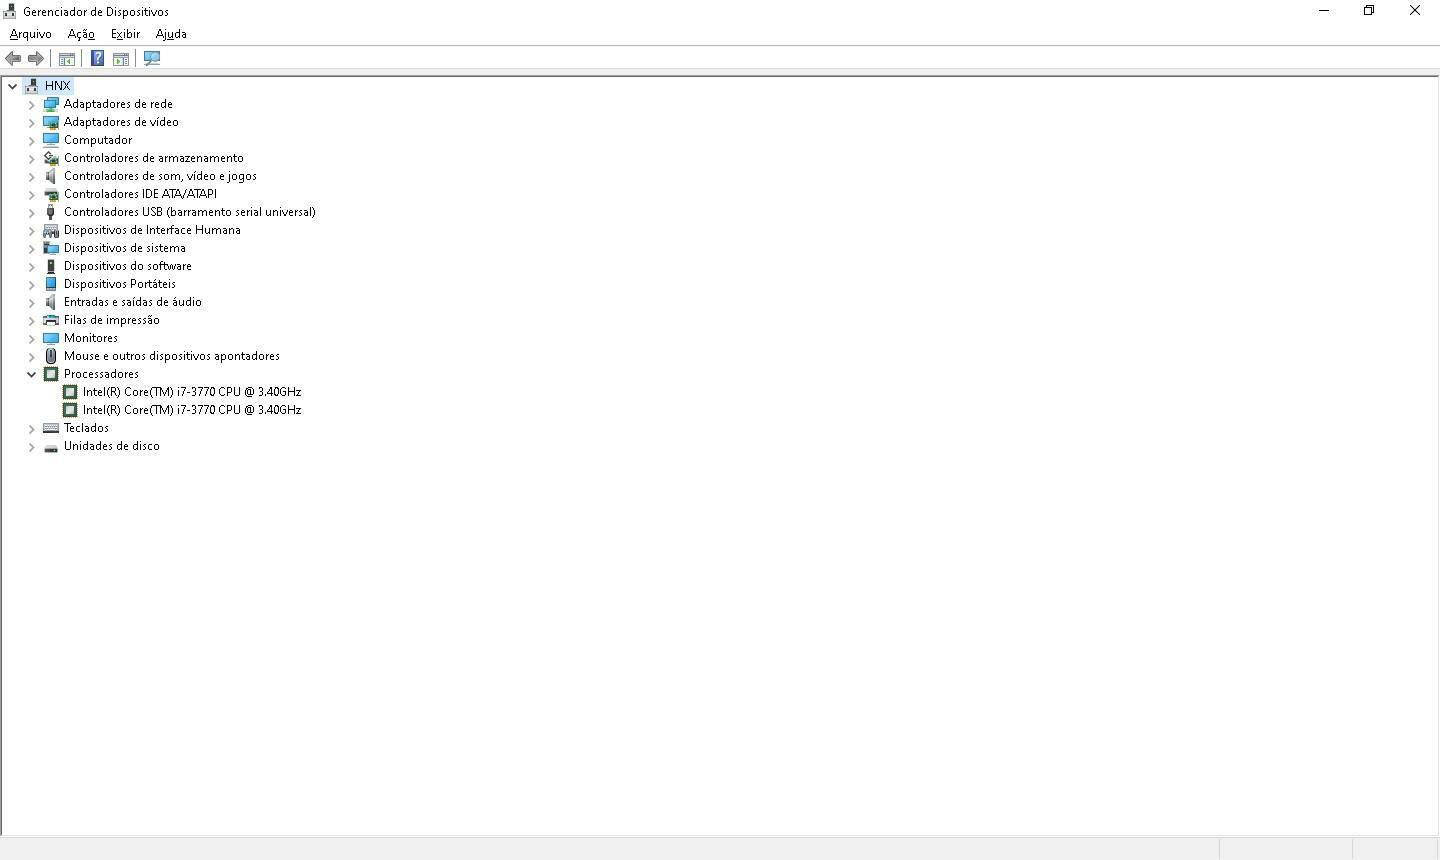Select the first Intel Core i7-3770 processor icon
The image size is (1440, 860).
pyautogui.click(x=70, y=392)
